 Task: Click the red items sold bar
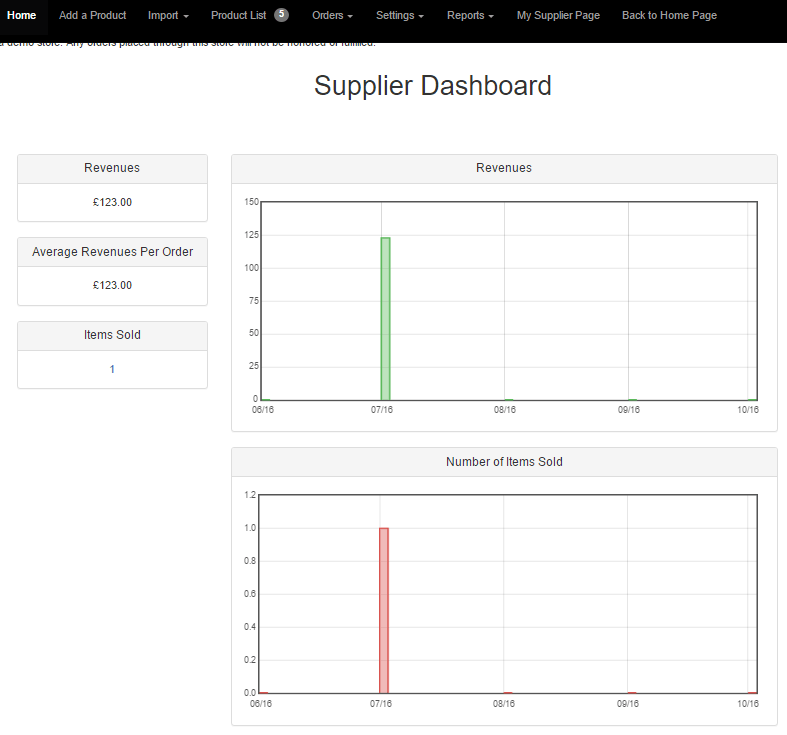(383, 610)
